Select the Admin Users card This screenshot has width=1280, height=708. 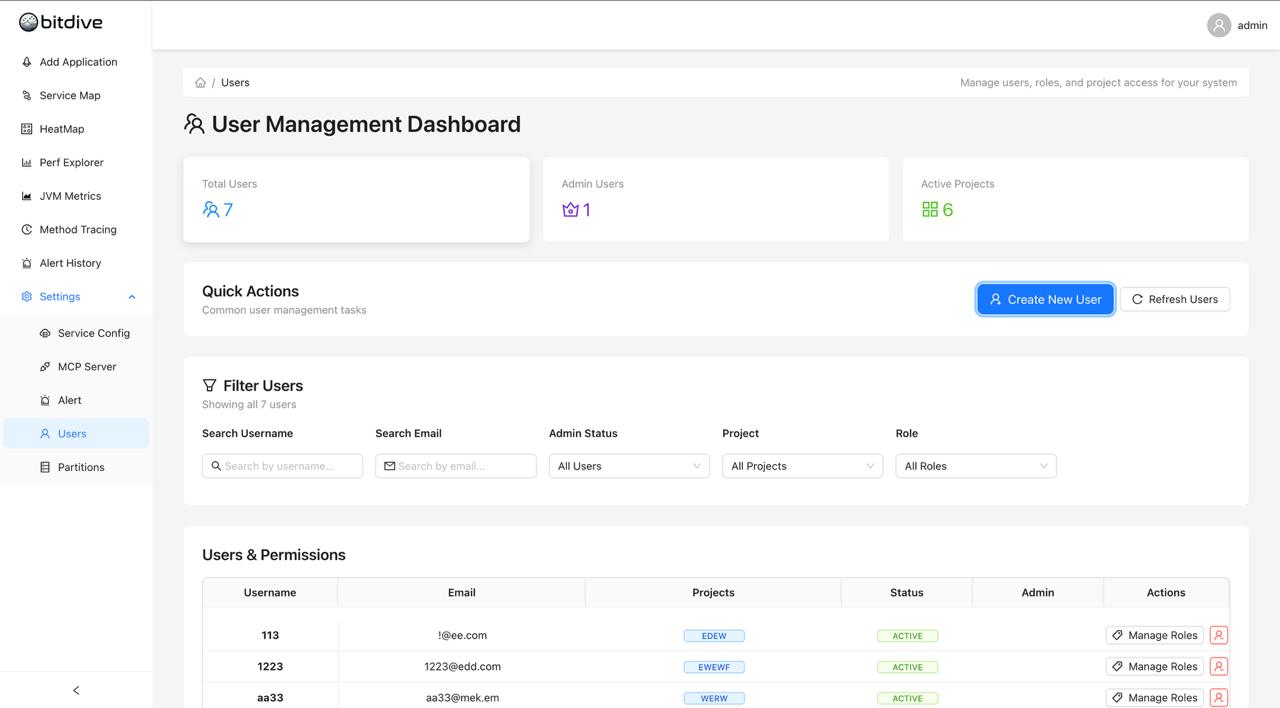(x=716, y=199)
